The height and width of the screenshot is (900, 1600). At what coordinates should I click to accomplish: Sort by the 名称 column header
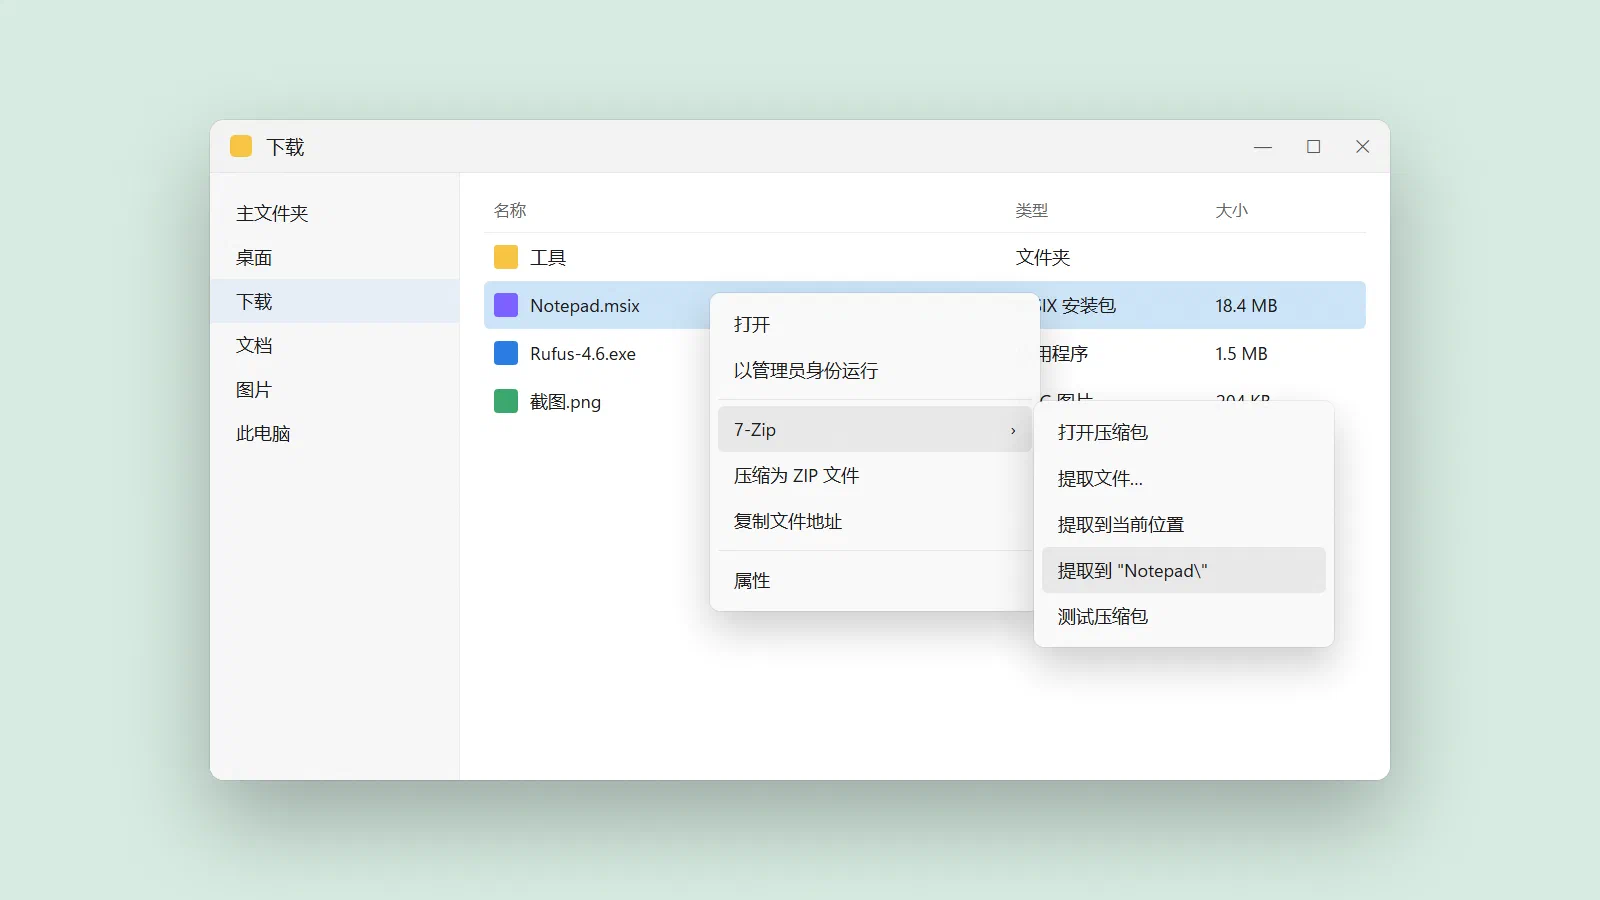(510, 210)
